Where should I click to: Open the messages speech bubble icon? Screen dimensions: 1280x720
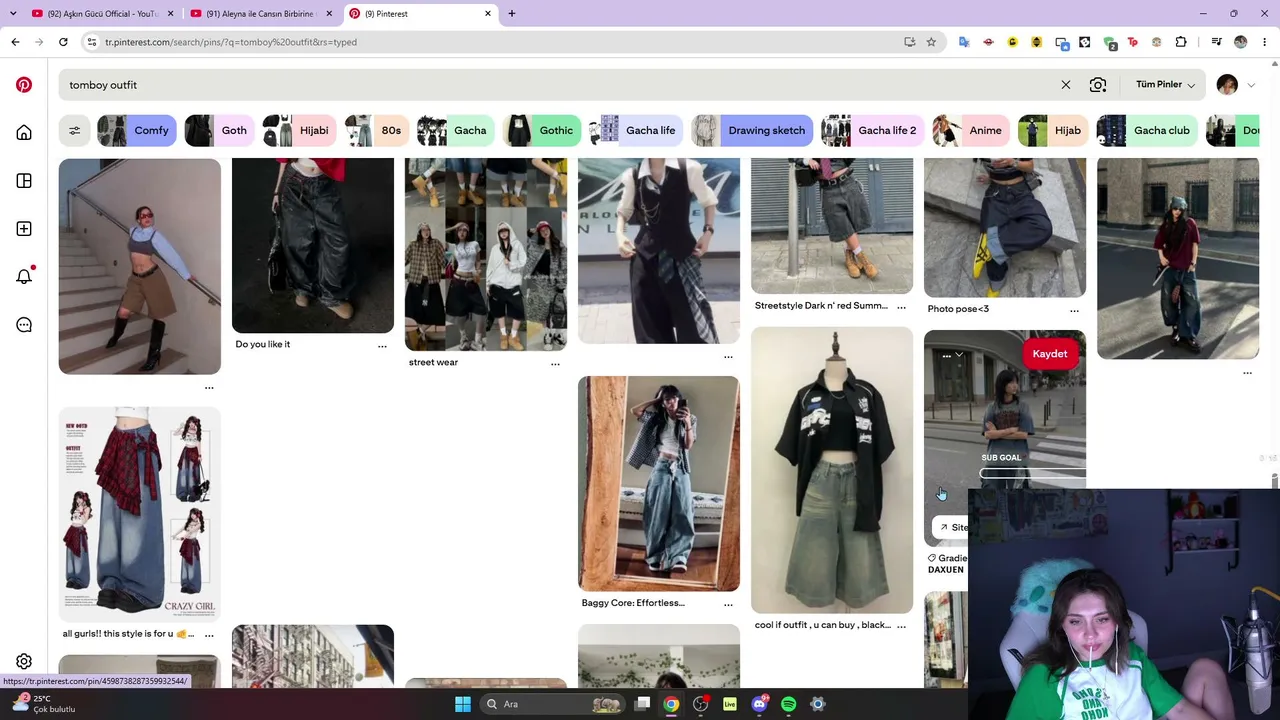24,325
